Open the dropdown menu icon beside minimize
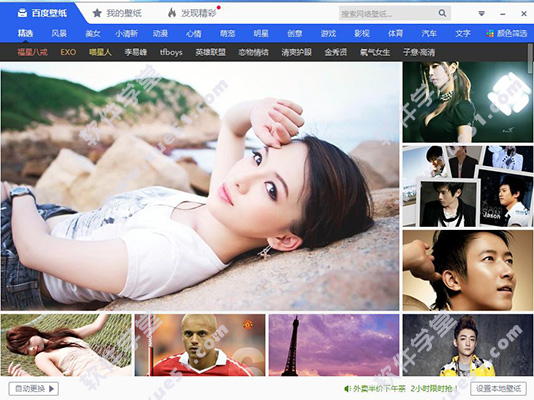This screenshot has width=534, height=400. 482,14
